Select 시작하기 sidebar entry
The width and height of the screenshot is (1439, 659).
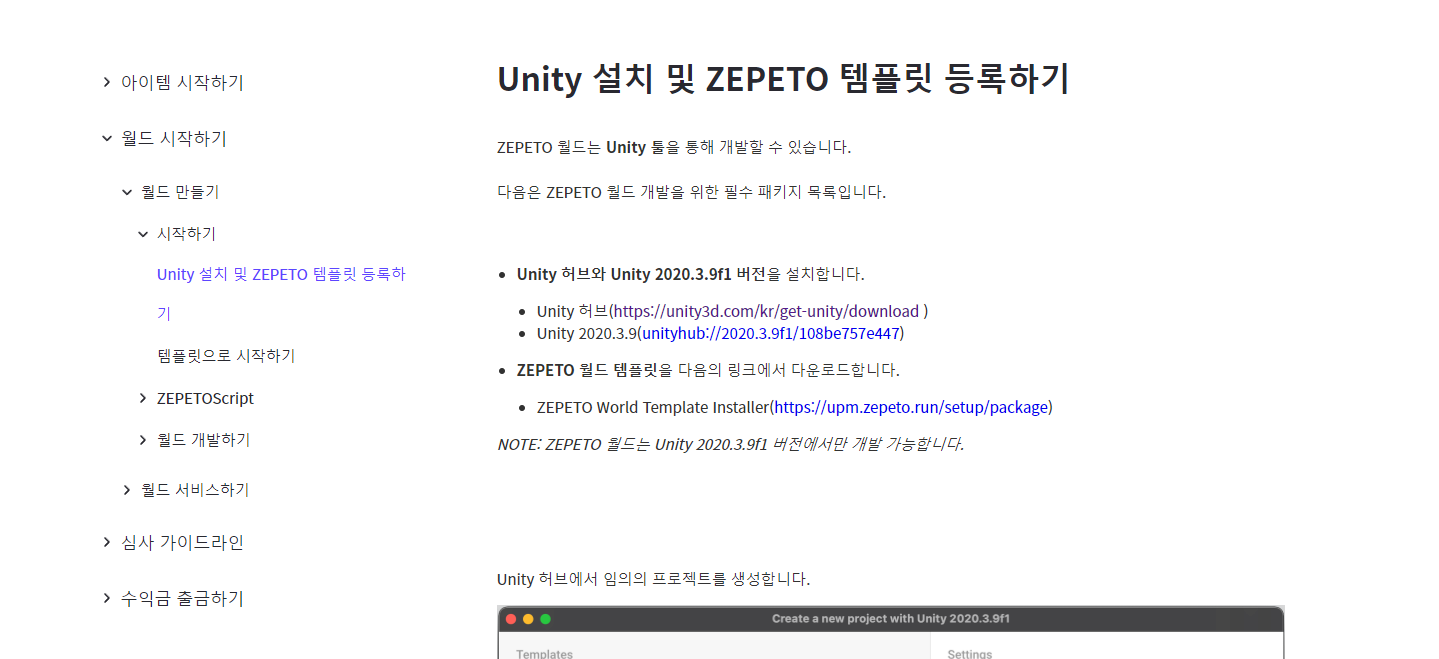(186, 234)
